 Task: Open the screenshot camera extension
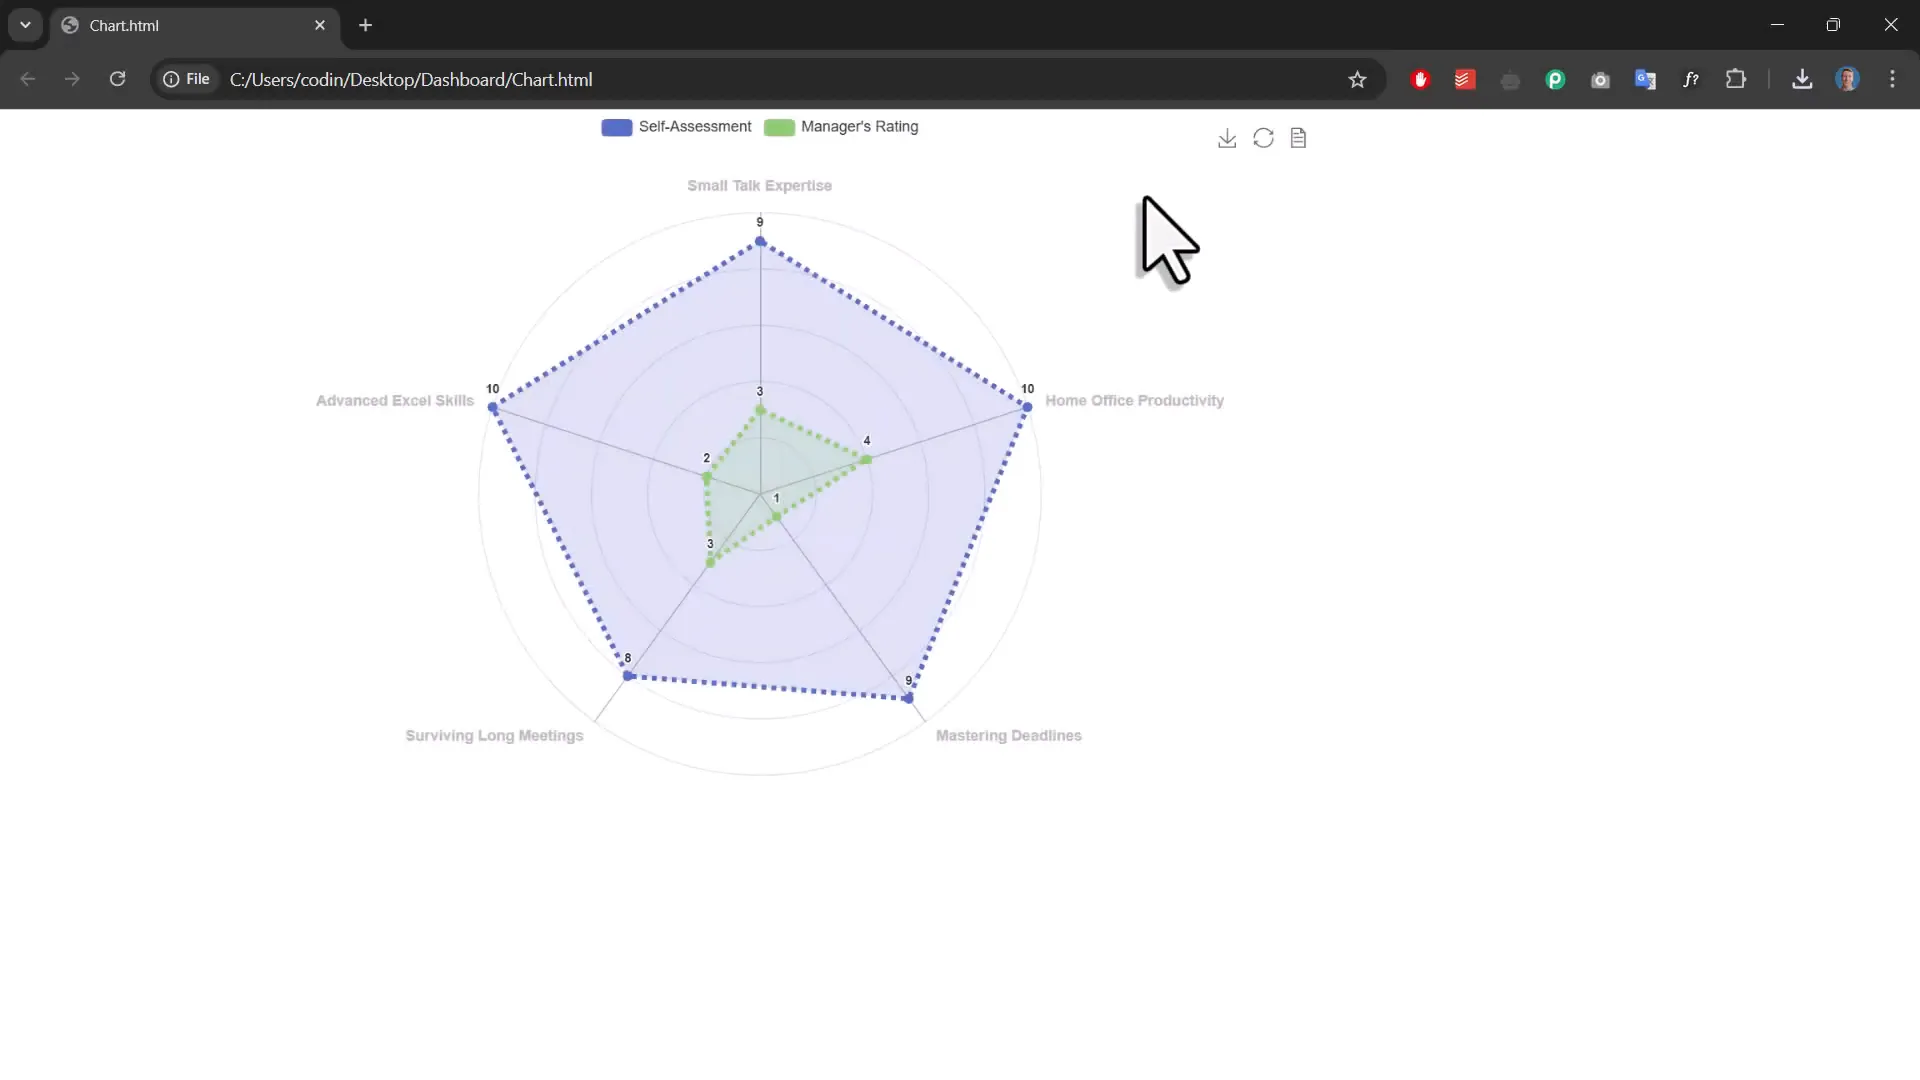1600,79
